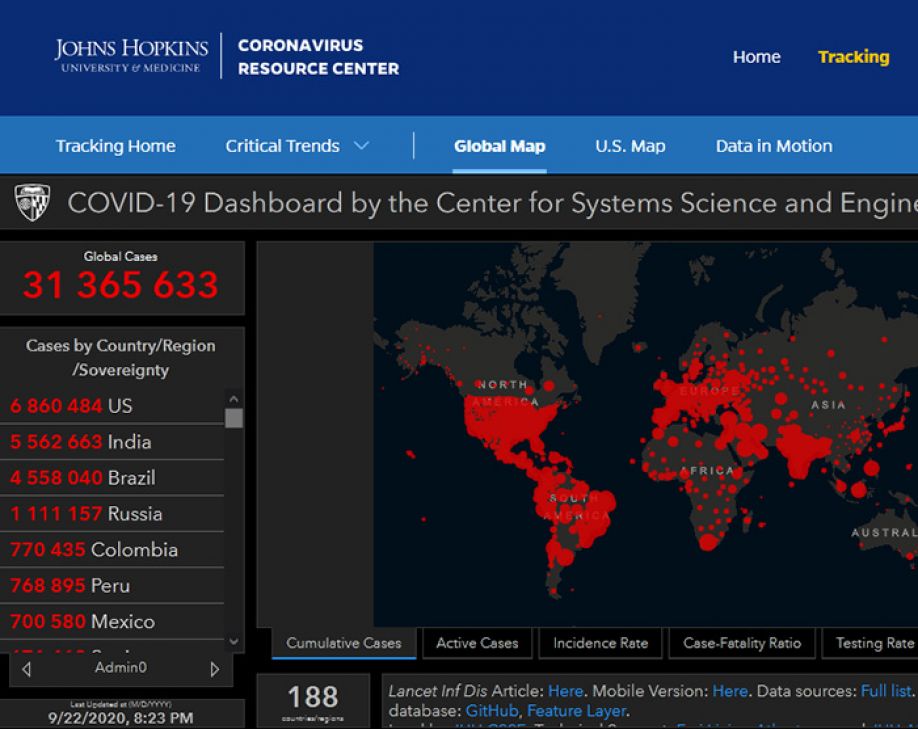Click the Tracking Home link

(115, 146)
